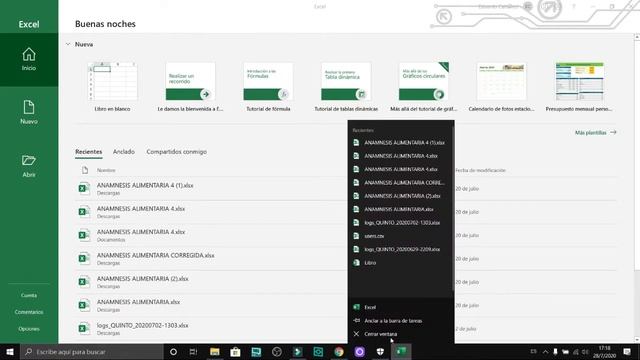
Task: Click the Fecha de modificación column header
Action: coord(480,170)
